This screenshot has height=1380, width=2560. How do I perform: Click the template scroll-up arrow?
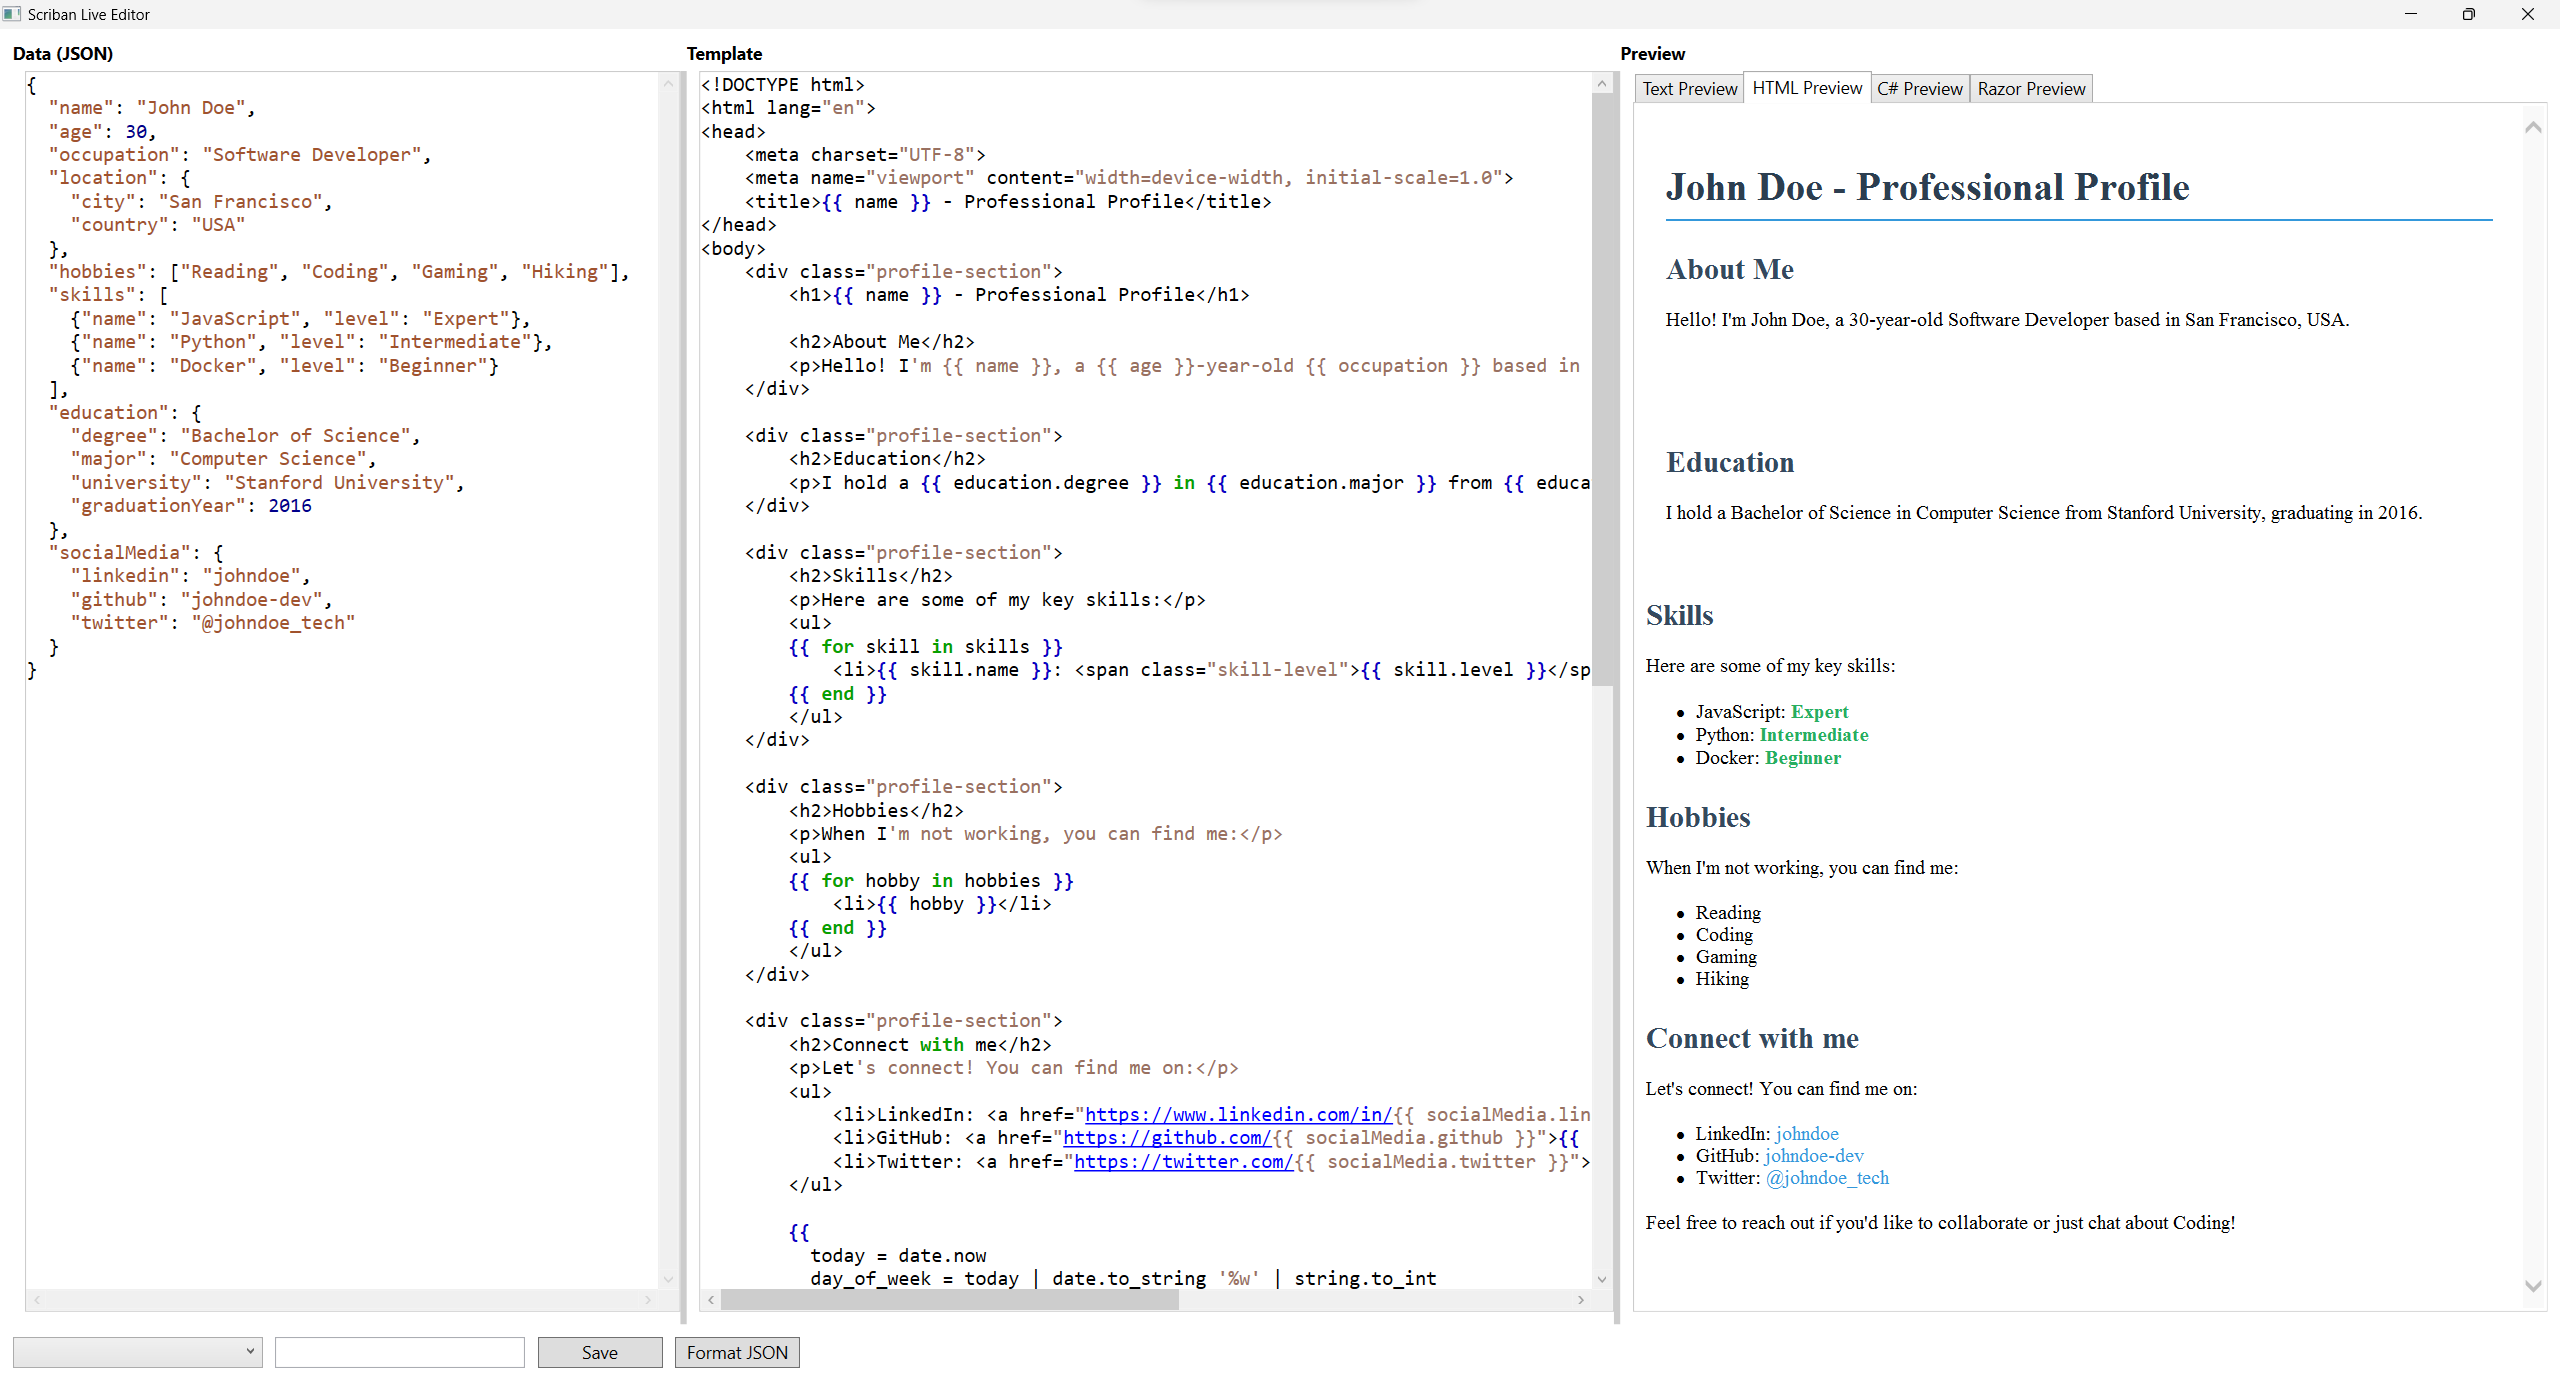pyautogui.click(x=1602, y=85)
